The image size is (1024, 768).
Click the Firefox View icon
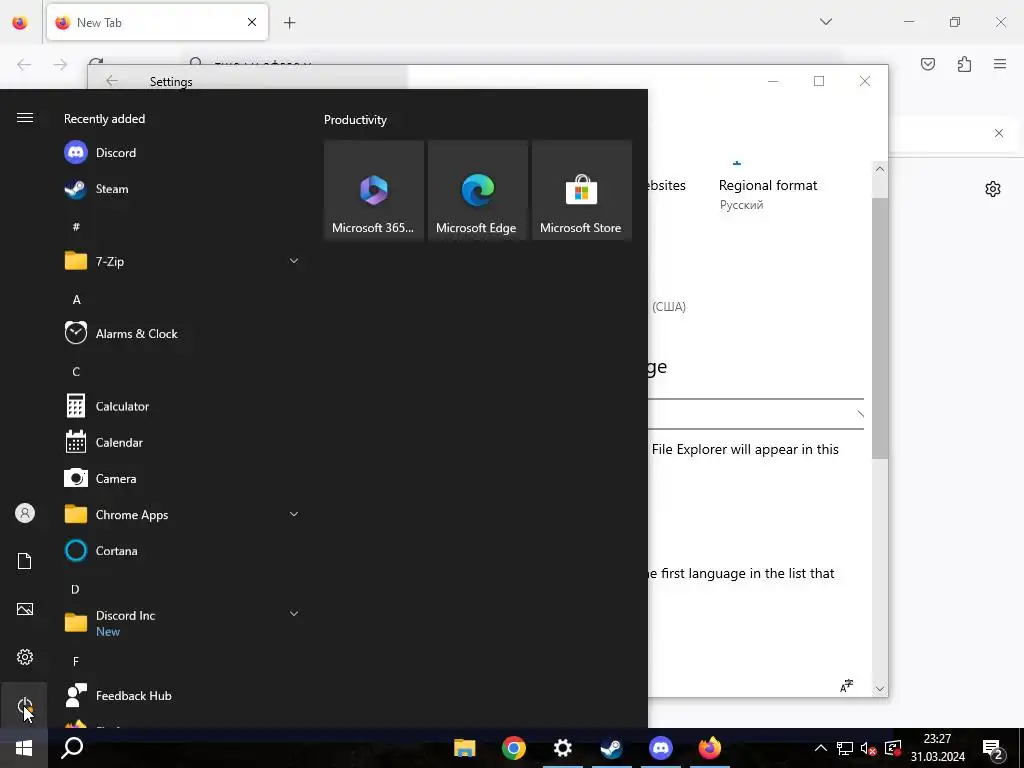(20, 22)
